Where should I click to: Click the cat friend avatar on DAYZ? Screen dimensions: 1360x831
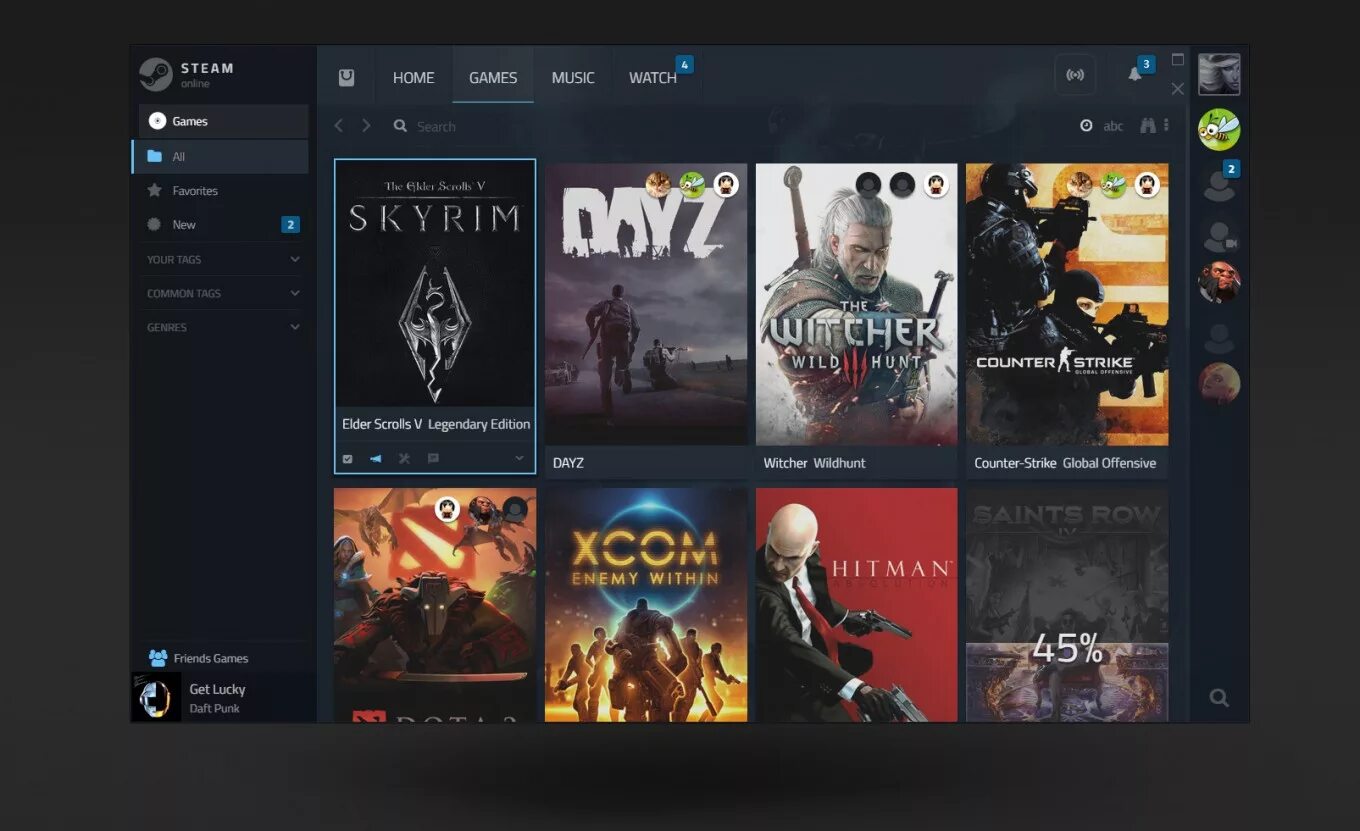pos(658,184)
